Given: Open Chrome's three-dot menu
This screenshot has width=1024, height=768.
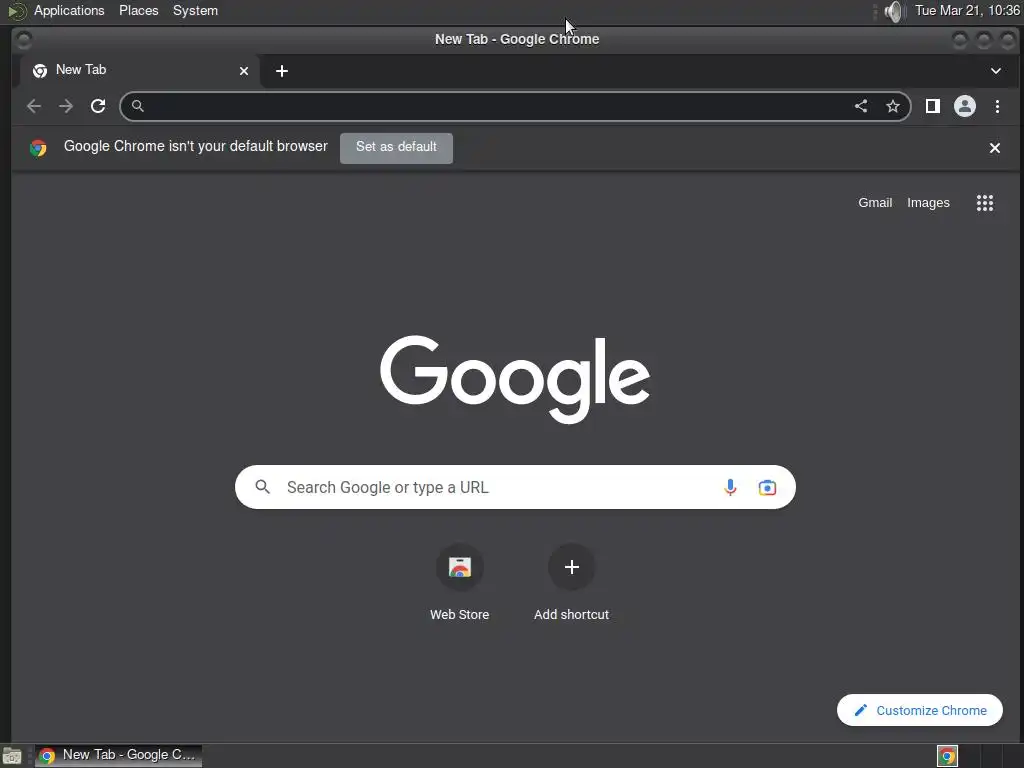Looking at the screenshot, I should coord(997,106).
